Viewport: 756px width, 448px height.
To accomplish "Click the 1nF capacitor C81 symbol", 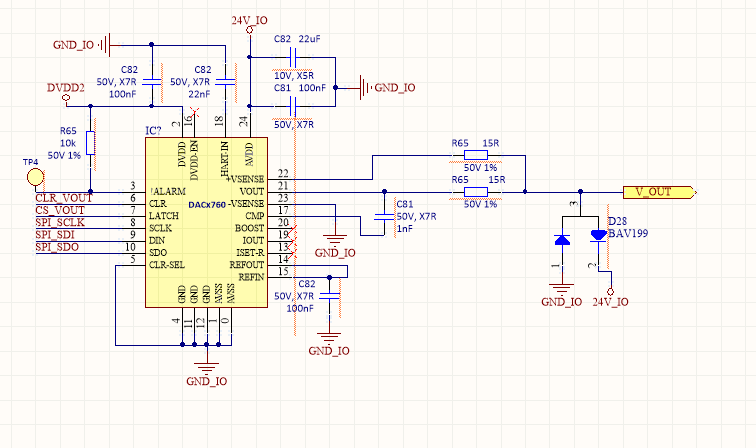I will [384, 217].
